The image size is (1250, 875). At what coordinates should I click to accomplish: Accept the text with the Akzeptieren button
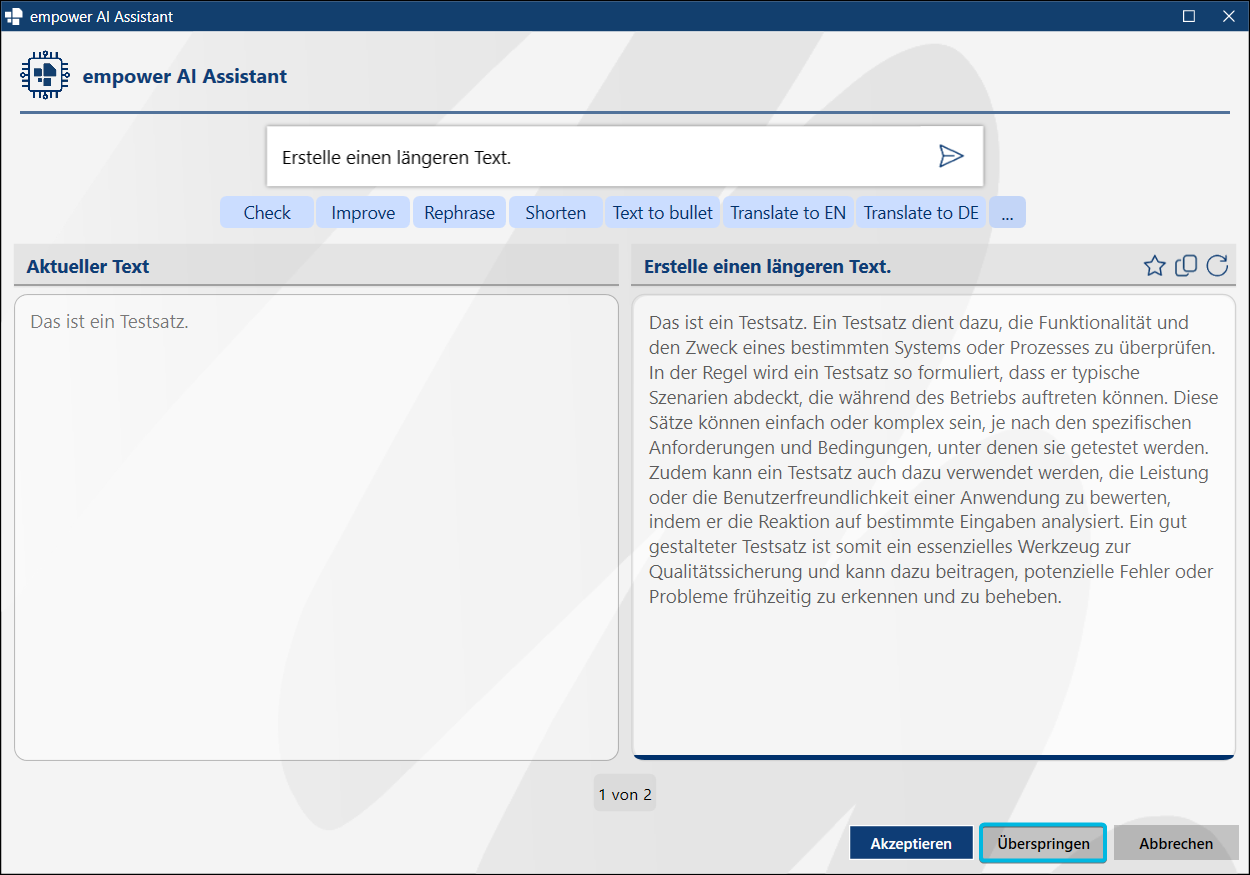tap(911, 843)
